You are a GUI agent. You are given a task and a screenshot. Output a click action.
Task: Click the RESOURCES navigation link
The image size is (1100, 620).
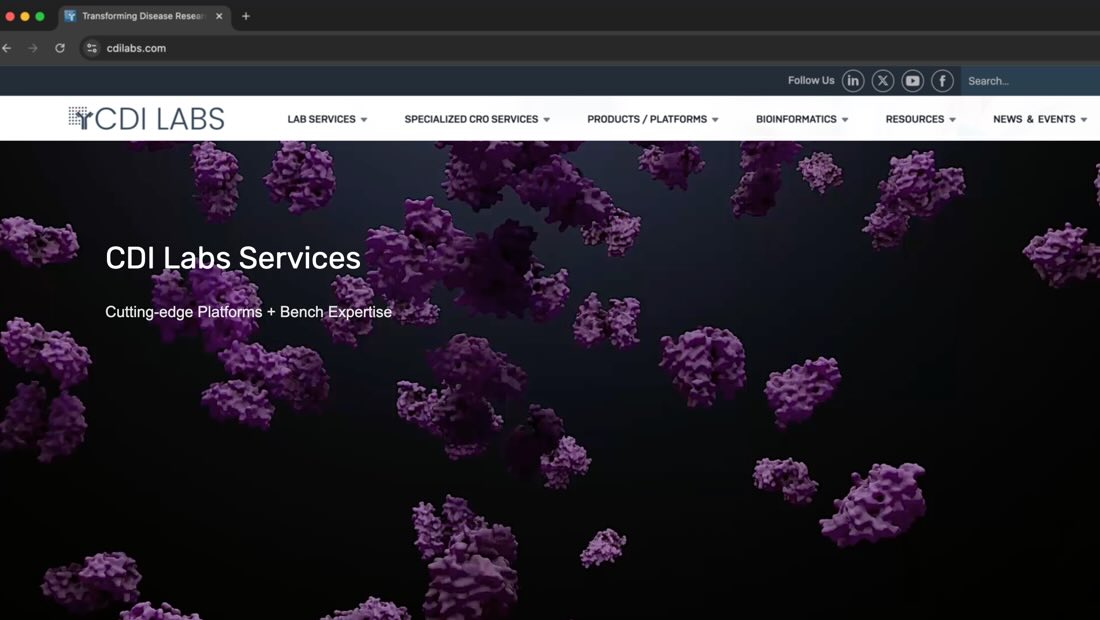[914, 118]
